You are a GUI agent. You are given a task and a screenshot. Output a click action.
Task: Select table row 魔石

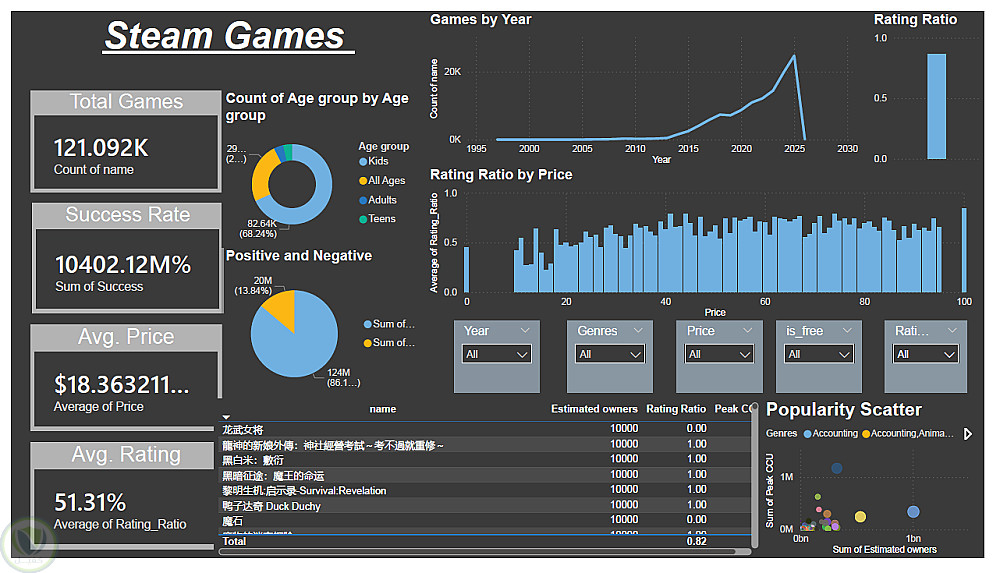tap(485, 520)
